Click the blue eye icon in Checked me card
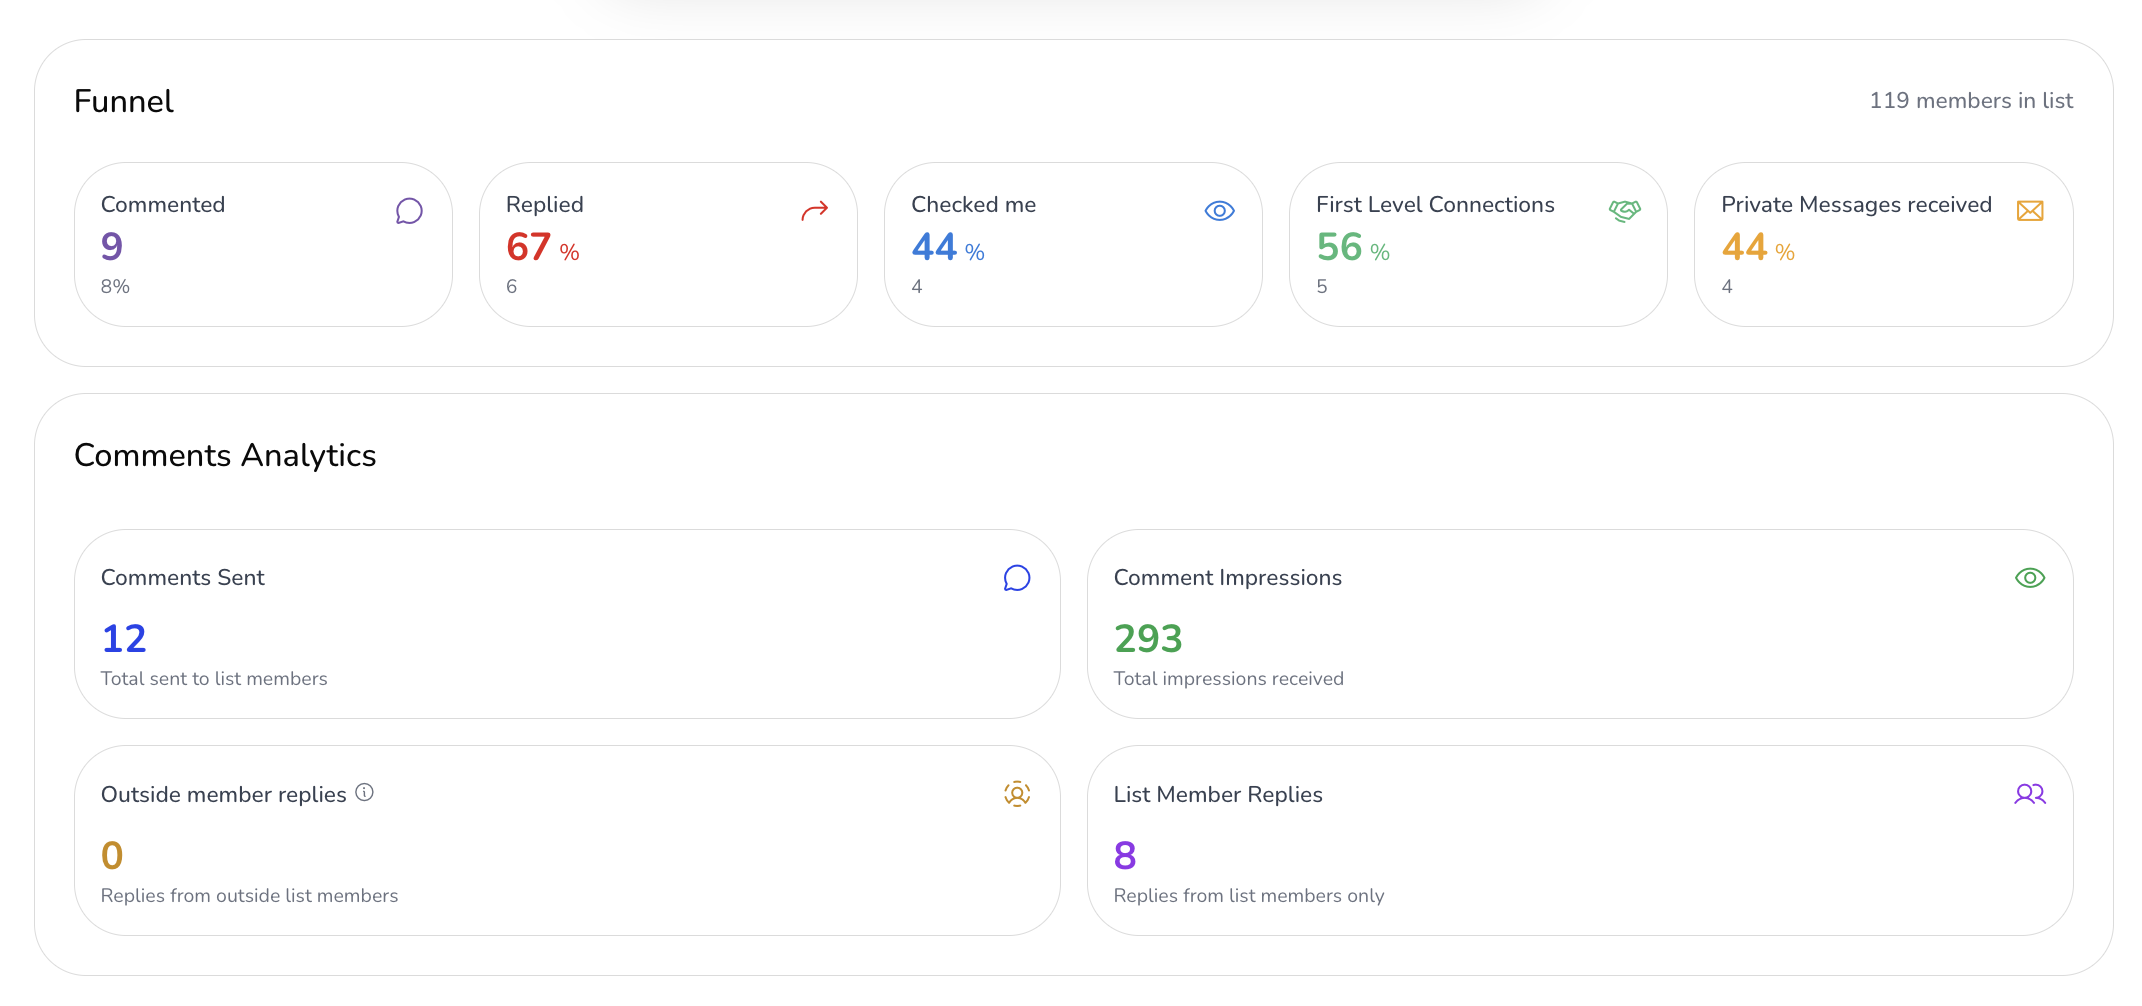Viewport: 2142px width, 1006px height. tap(1220, 211)
